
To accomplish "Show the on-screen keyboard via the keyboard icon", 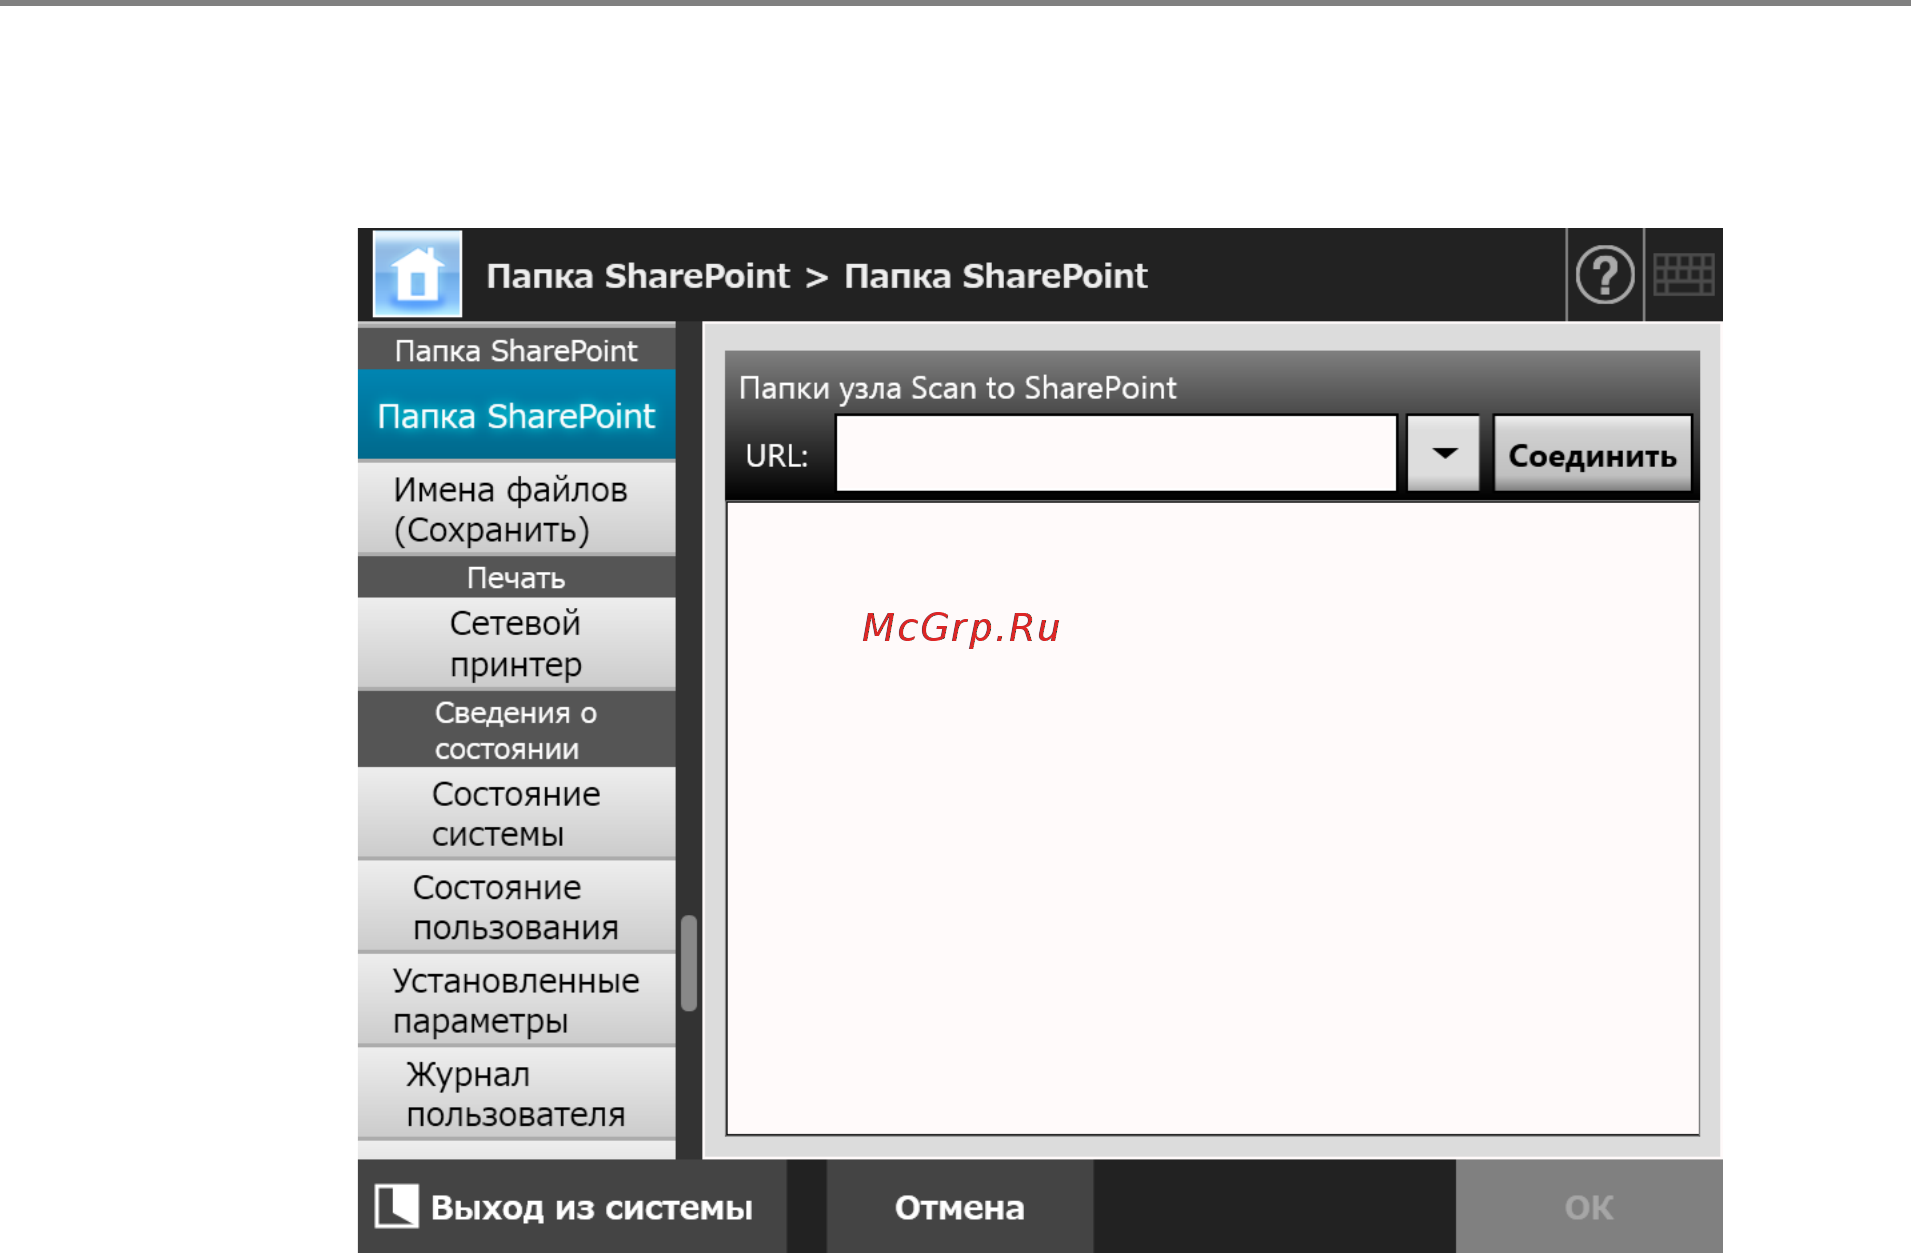I will click(x=1684, y=275).
